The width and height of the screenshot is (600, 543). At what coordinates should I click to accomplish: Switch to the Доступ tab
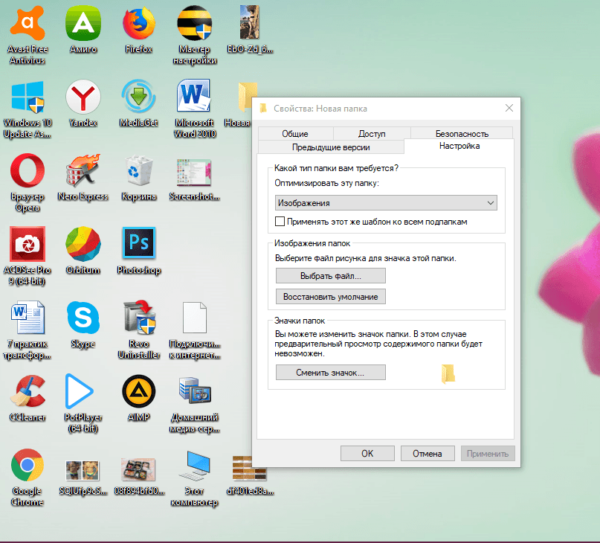pos(372,134)
